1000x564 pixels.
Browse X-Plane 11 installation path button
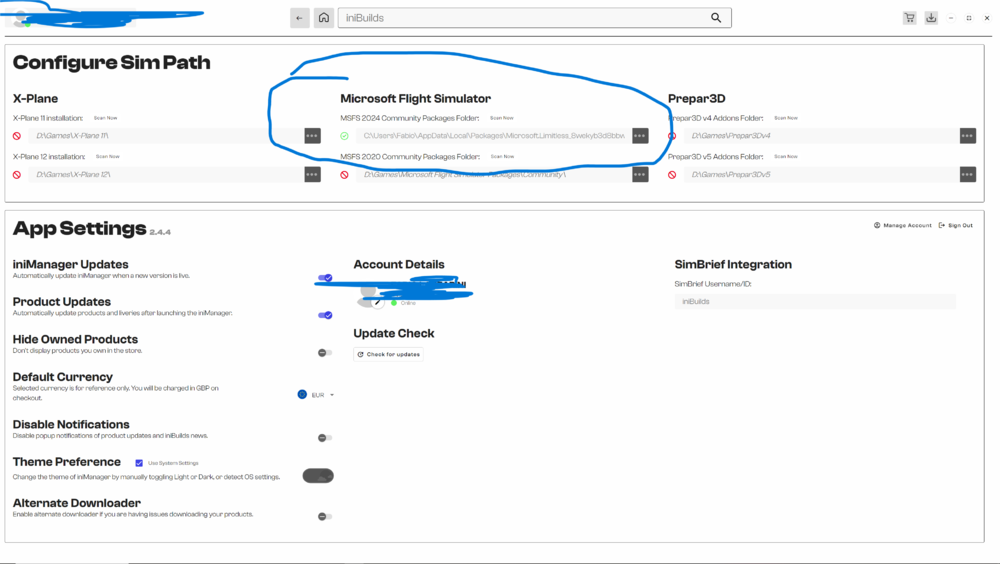(x=312, y=136)
